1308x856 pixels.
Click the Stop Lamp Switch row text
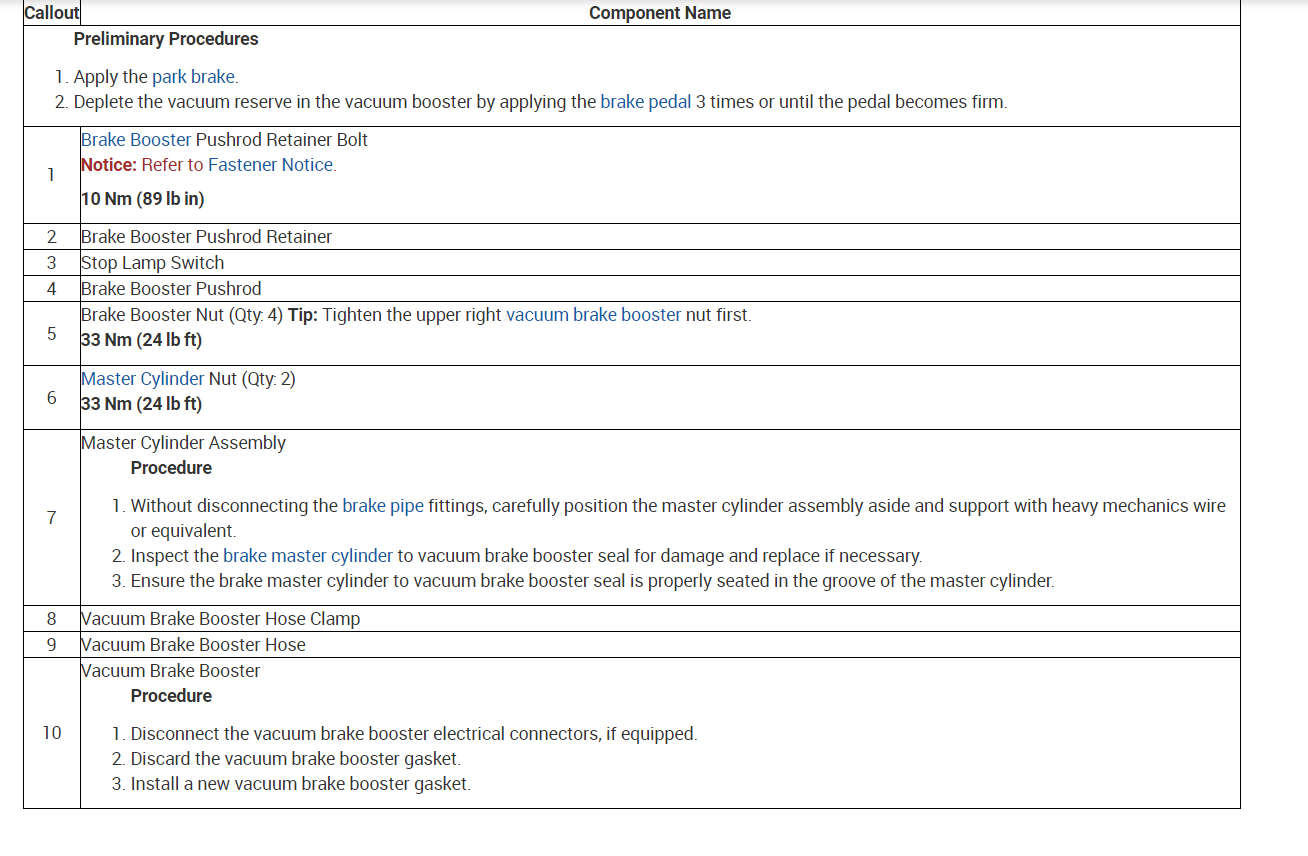point(152,263)
